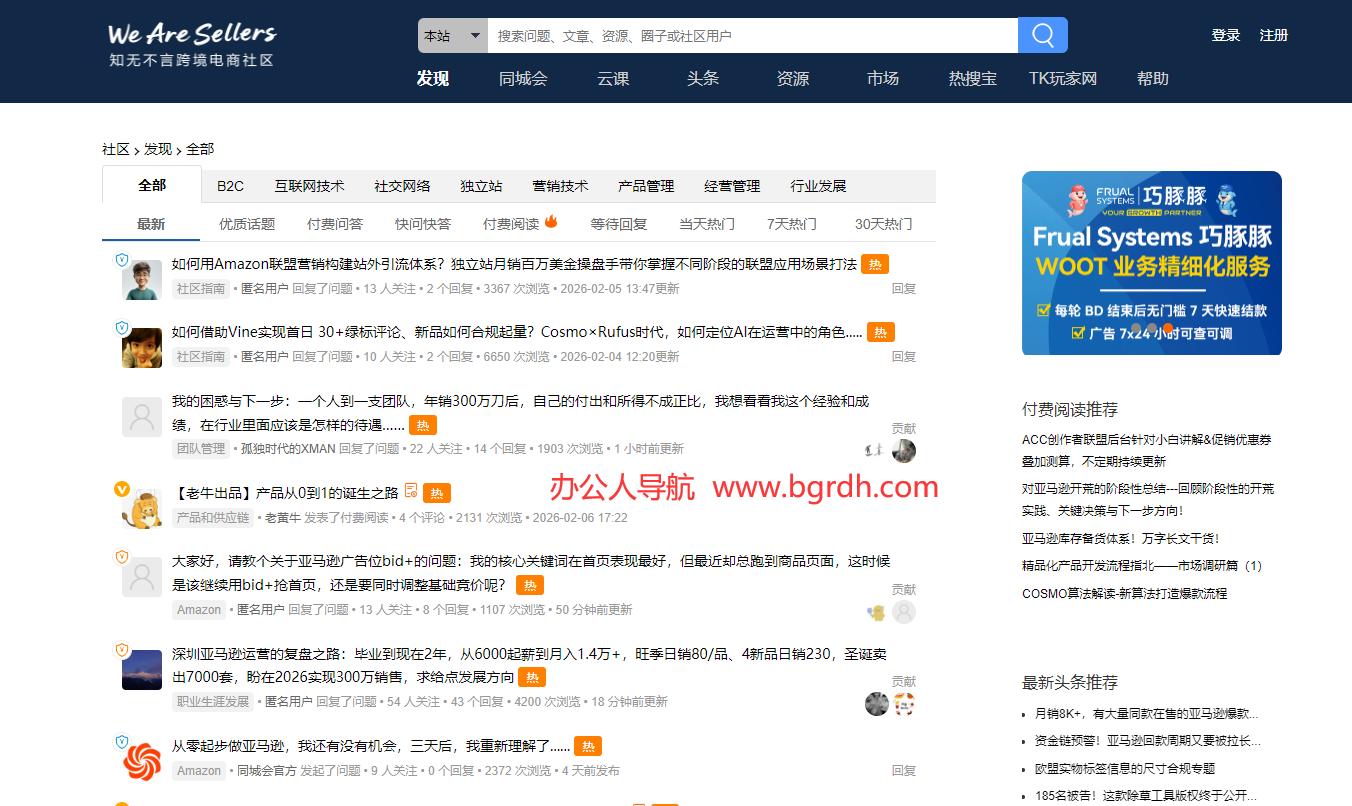
Task: Select the 全部 category tab
Action: pos(152,186)
